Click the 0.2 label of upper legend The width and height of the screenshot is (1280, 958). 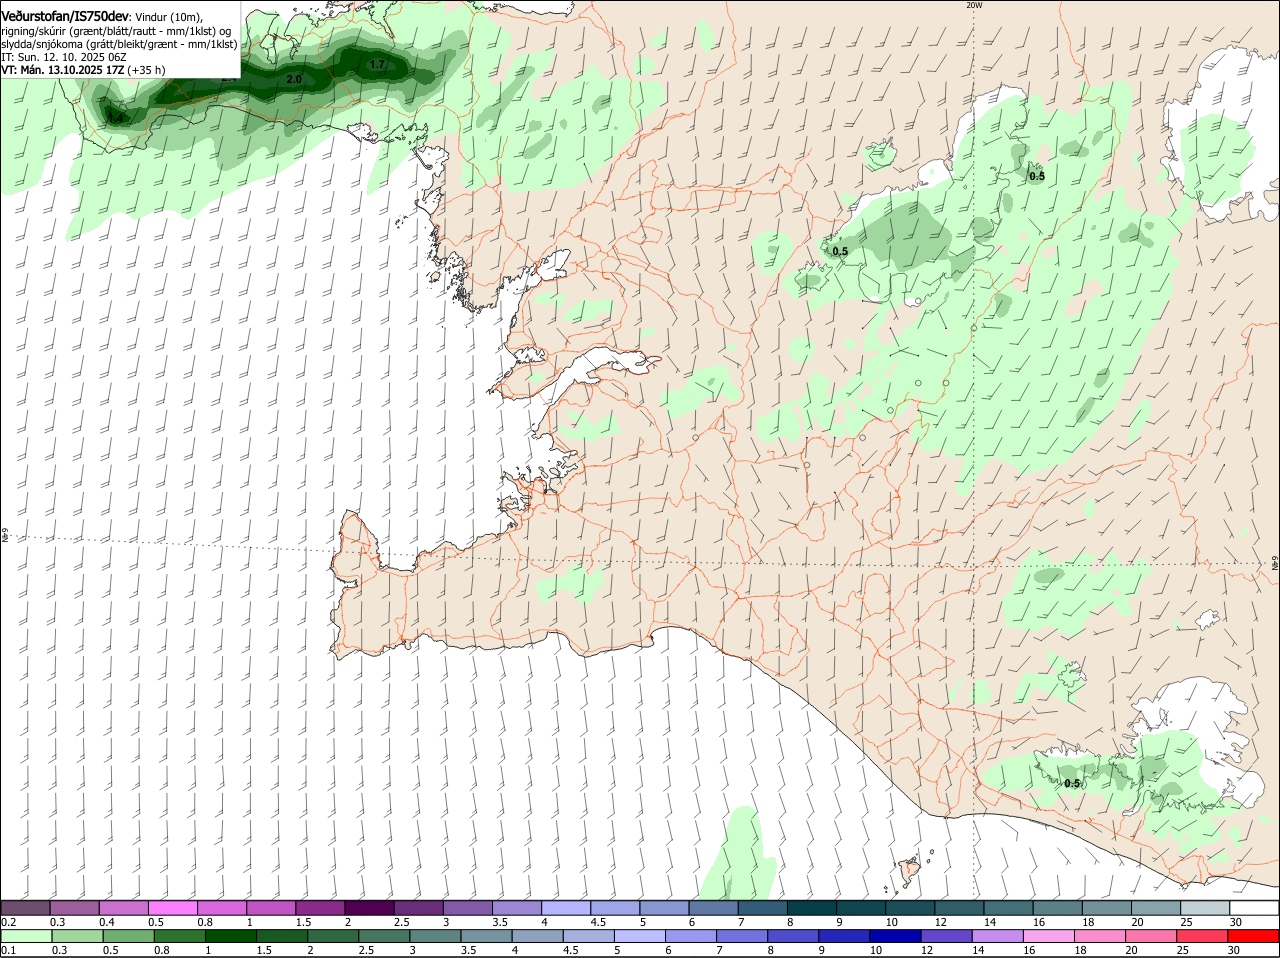tap(9, 922)
